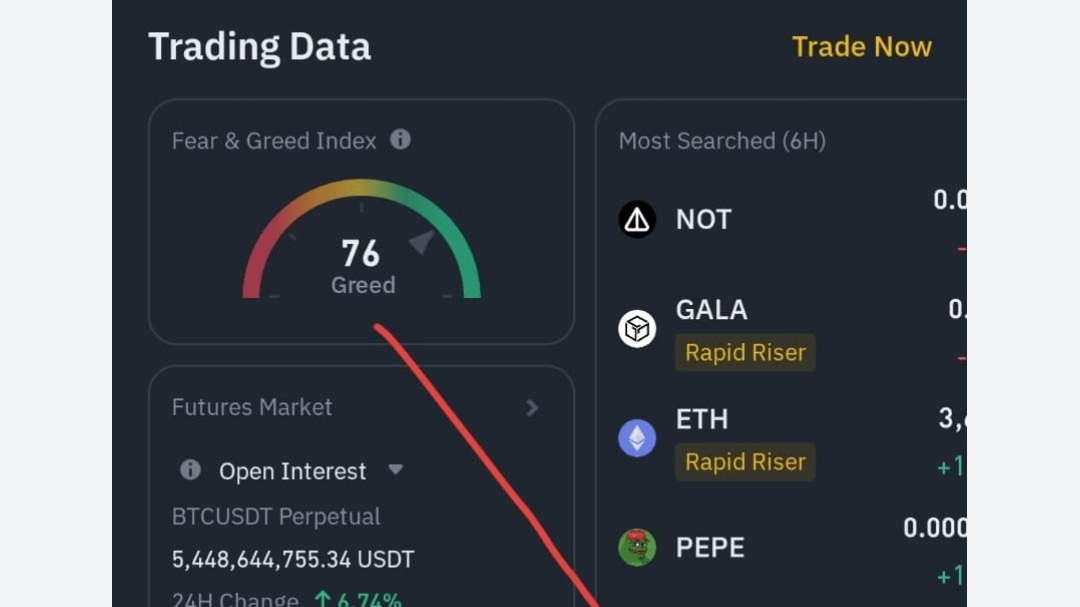Image resolution: width=1080 pixels, height=607 pixels.
Task: Click the Rapid Riser tag under ETH
Action: pyautogui.click(x=745, y=462)
